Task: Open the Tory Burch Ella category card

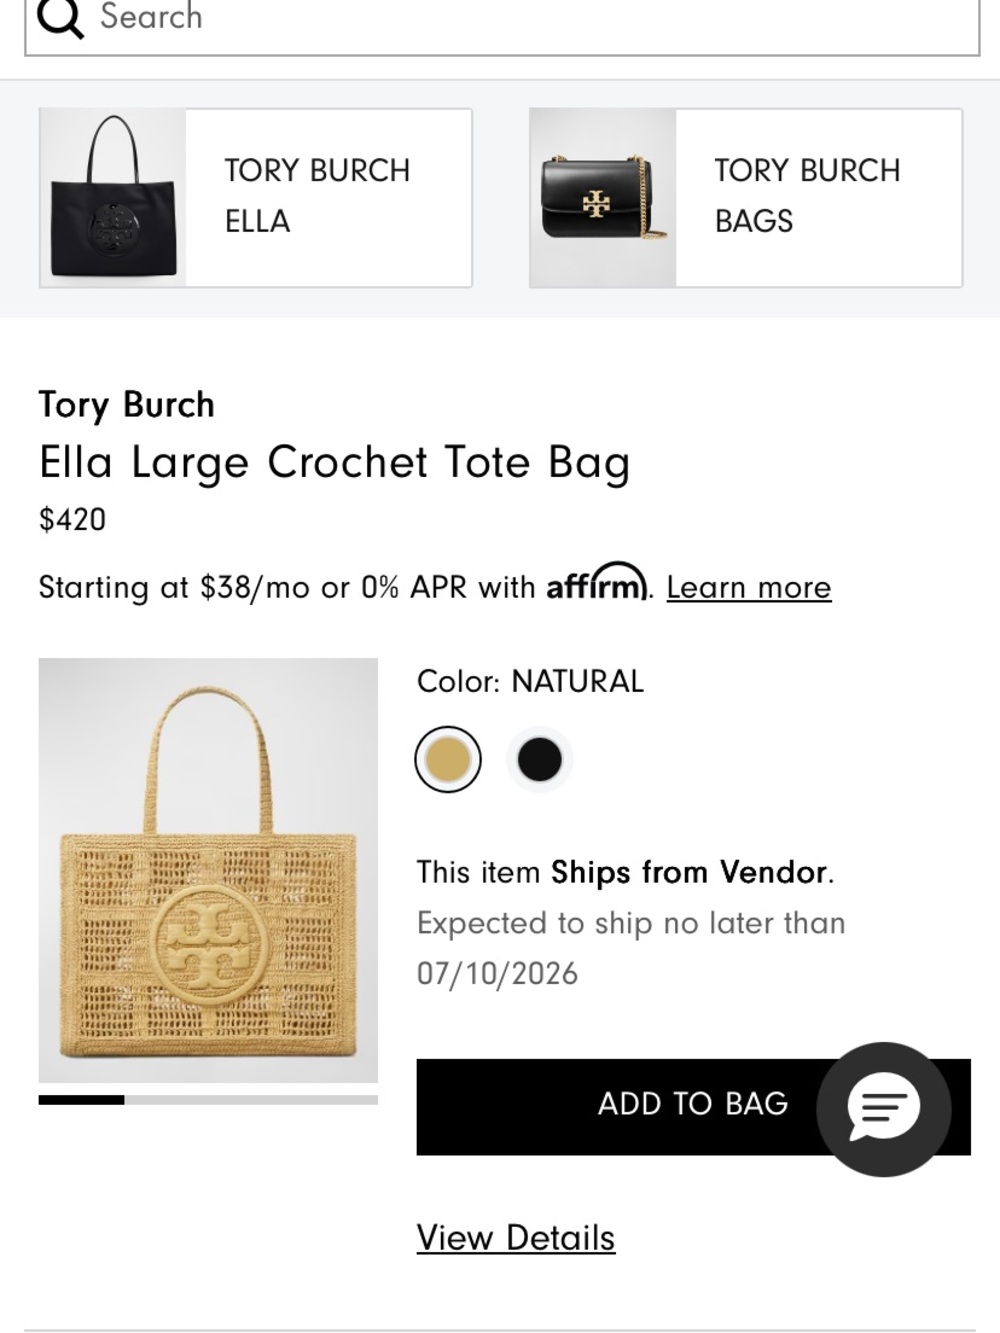Action: pyautogui.click(x=256, y=198)
